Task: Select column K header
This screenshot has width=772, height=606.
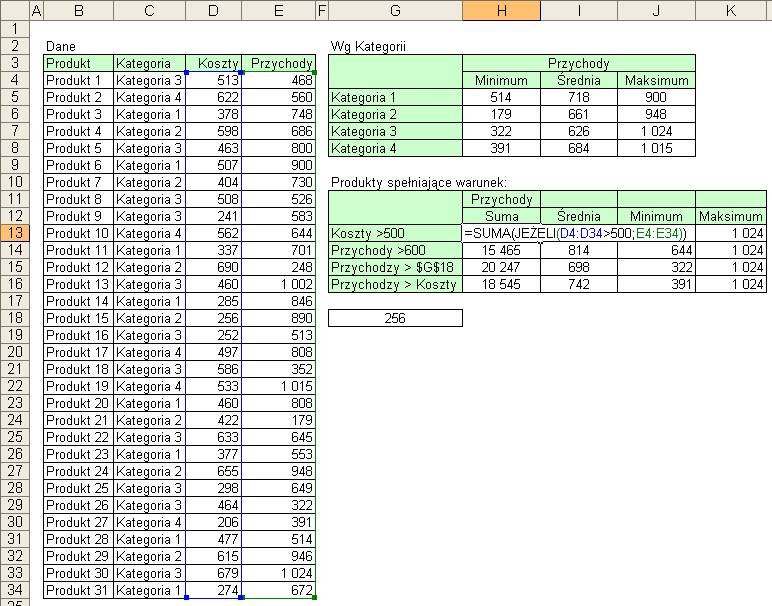Action: (731, 10)
